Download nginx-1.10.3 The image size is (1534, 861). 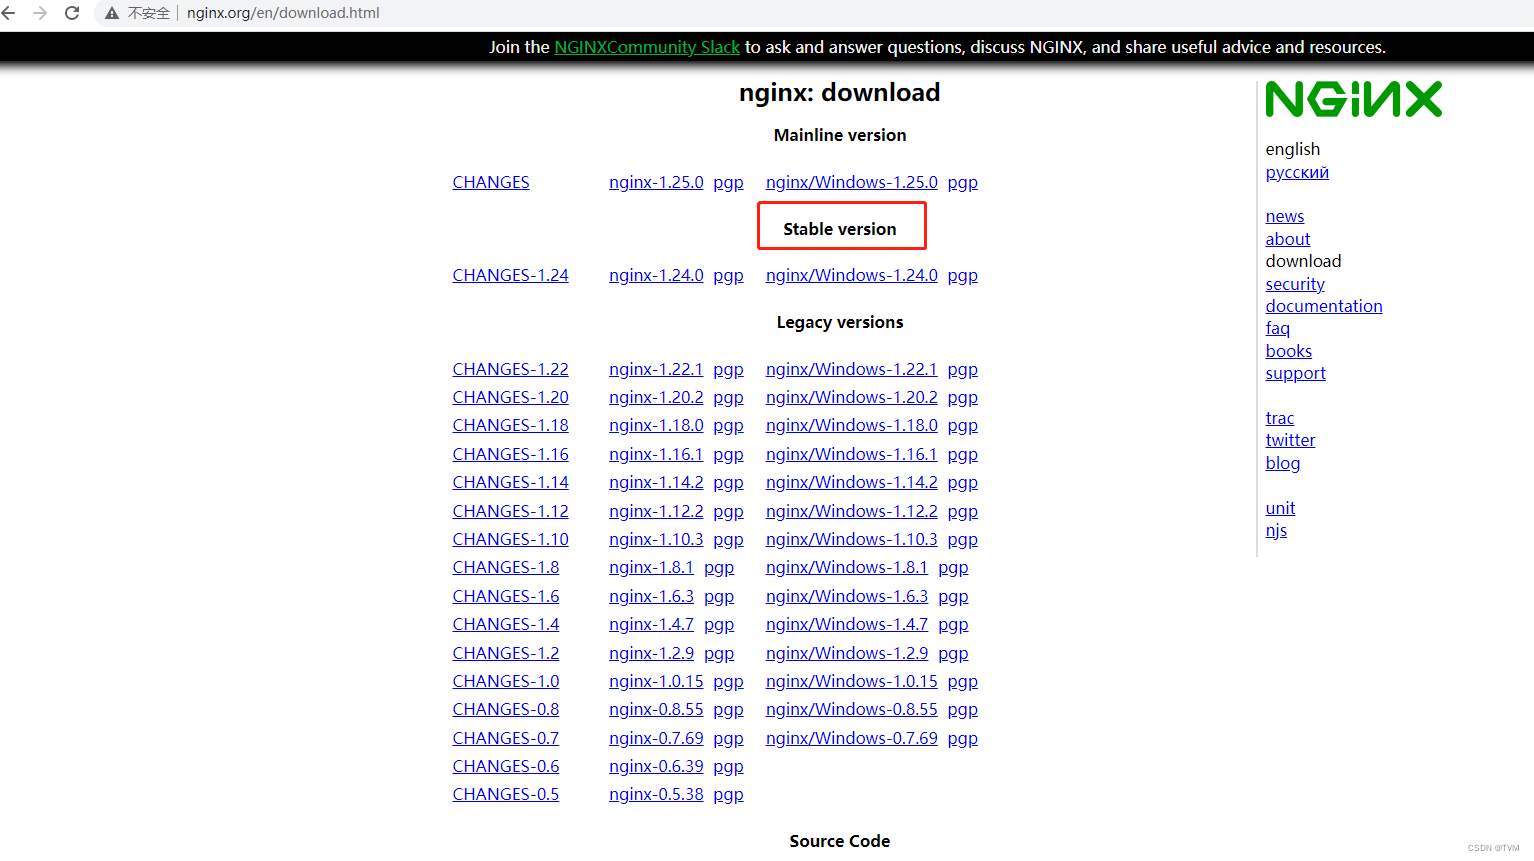pos(656,539)
